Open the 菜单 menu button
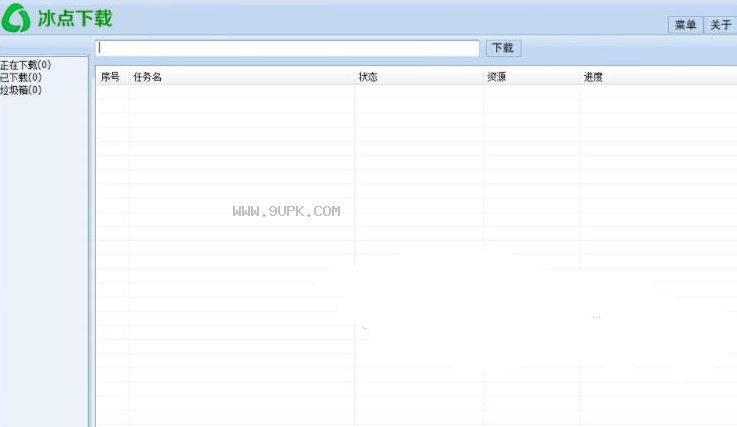The image size is (737, 427). pyautogui.click(x=685, y=24)
